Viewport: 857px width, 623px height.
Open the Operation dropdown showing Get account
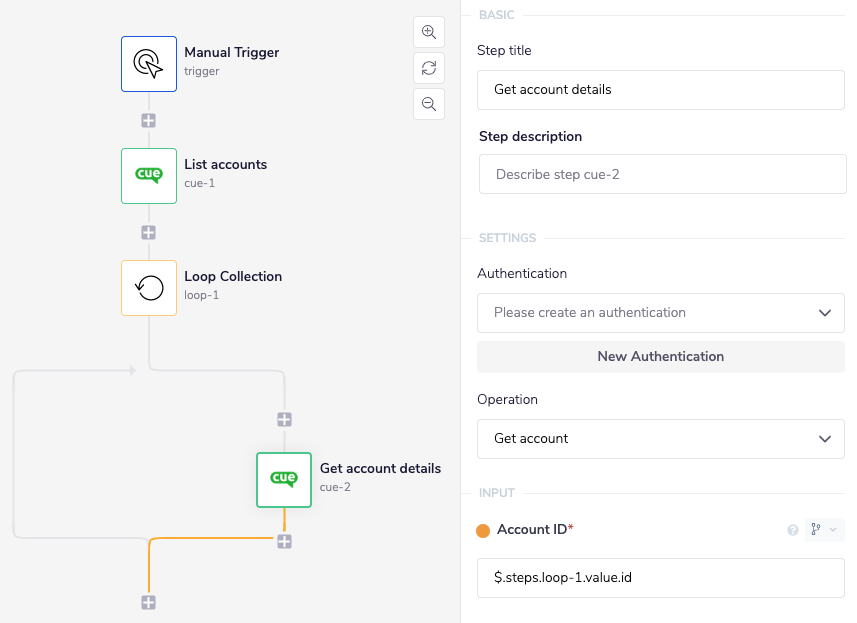pyautogui.click(x=660, y=439)
